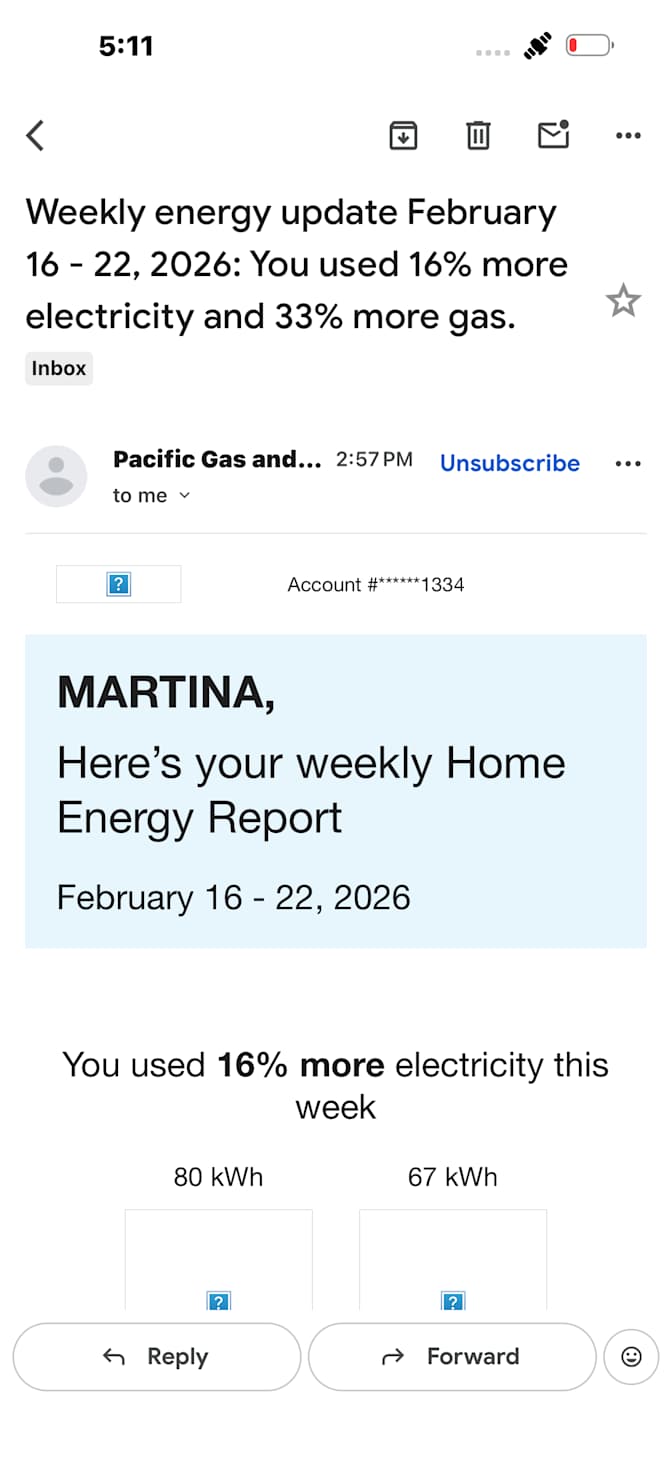Tap the Forward button
Viewport: 672px width, 1457px height.
click(452, 1356)
